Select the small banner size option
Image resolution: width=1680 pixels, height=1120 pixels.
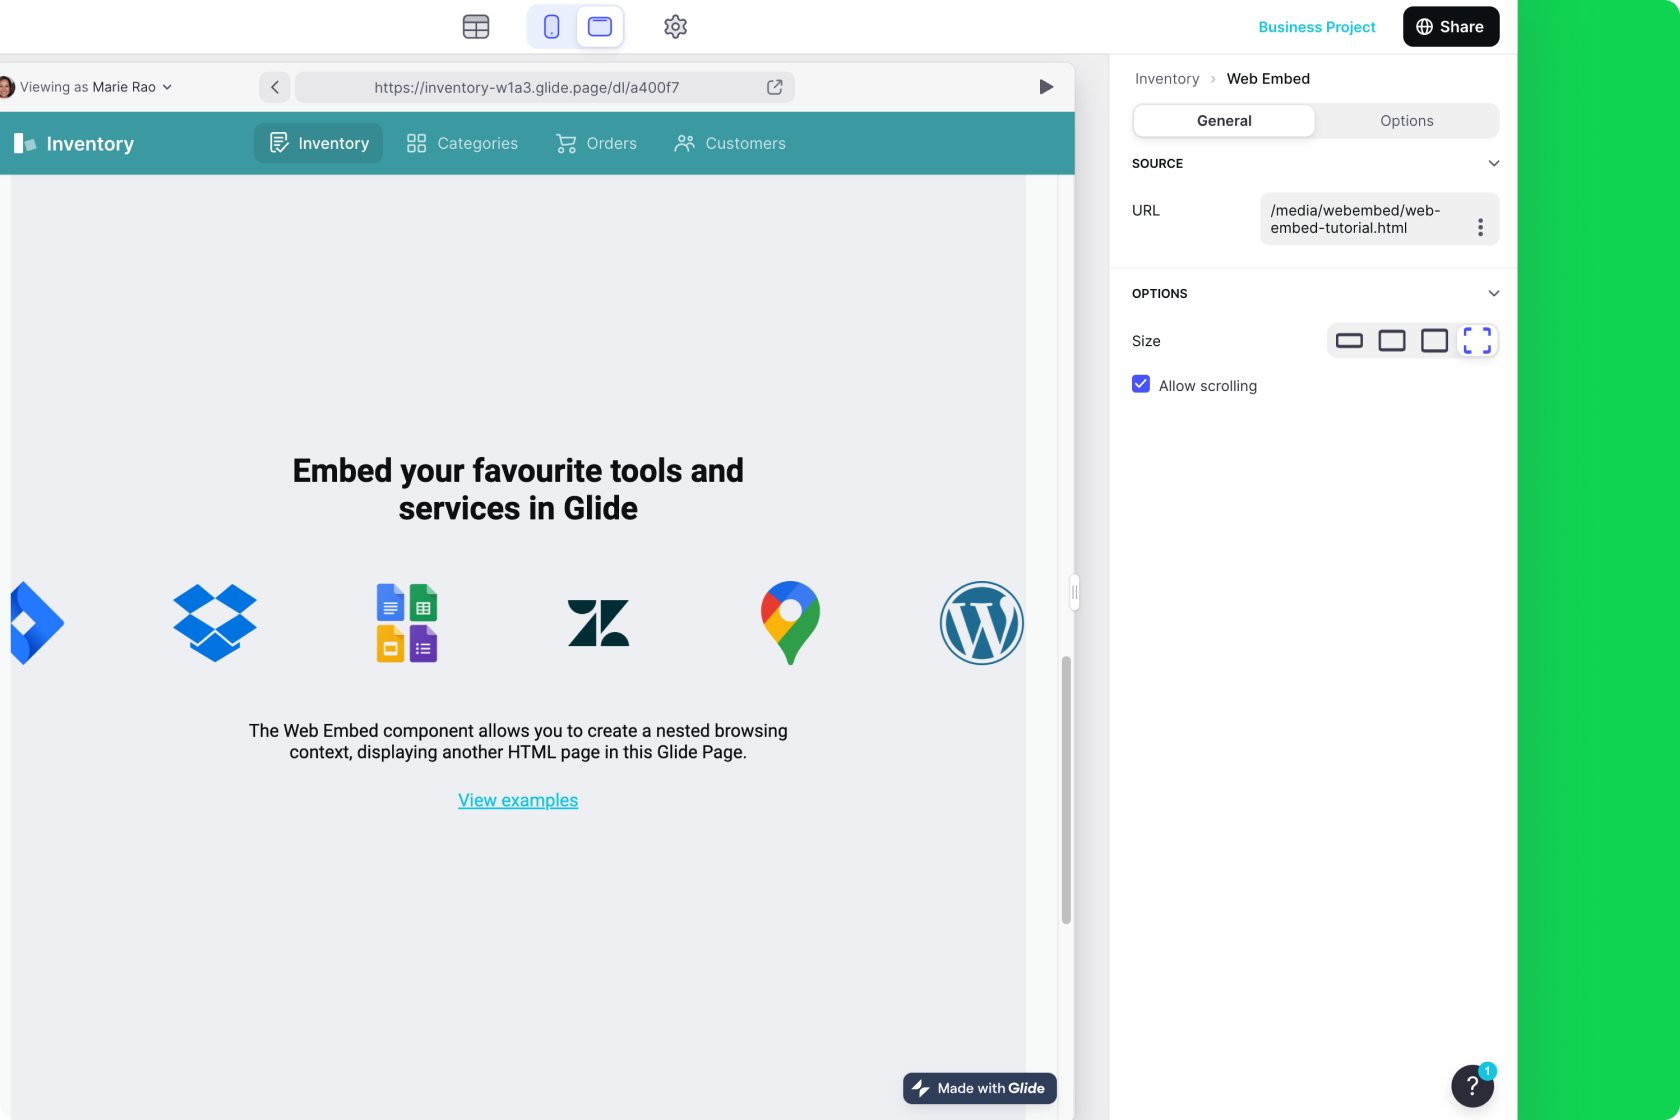click(x=1348, y=340)
